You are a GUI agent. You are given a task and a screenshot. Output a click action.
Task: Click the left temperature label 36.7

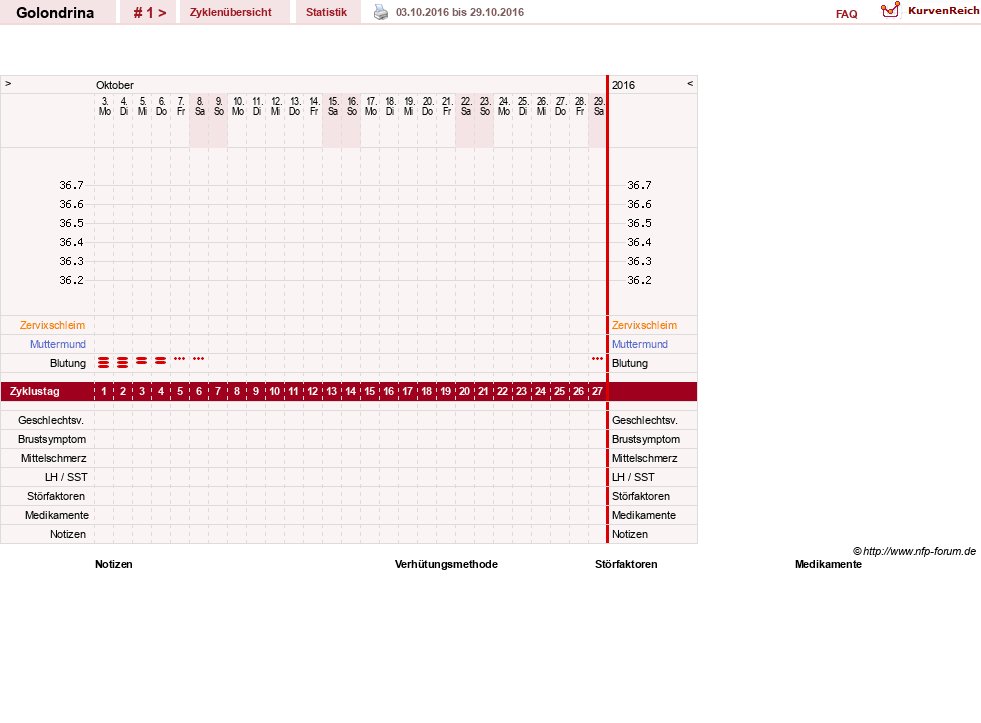(71, 185)
